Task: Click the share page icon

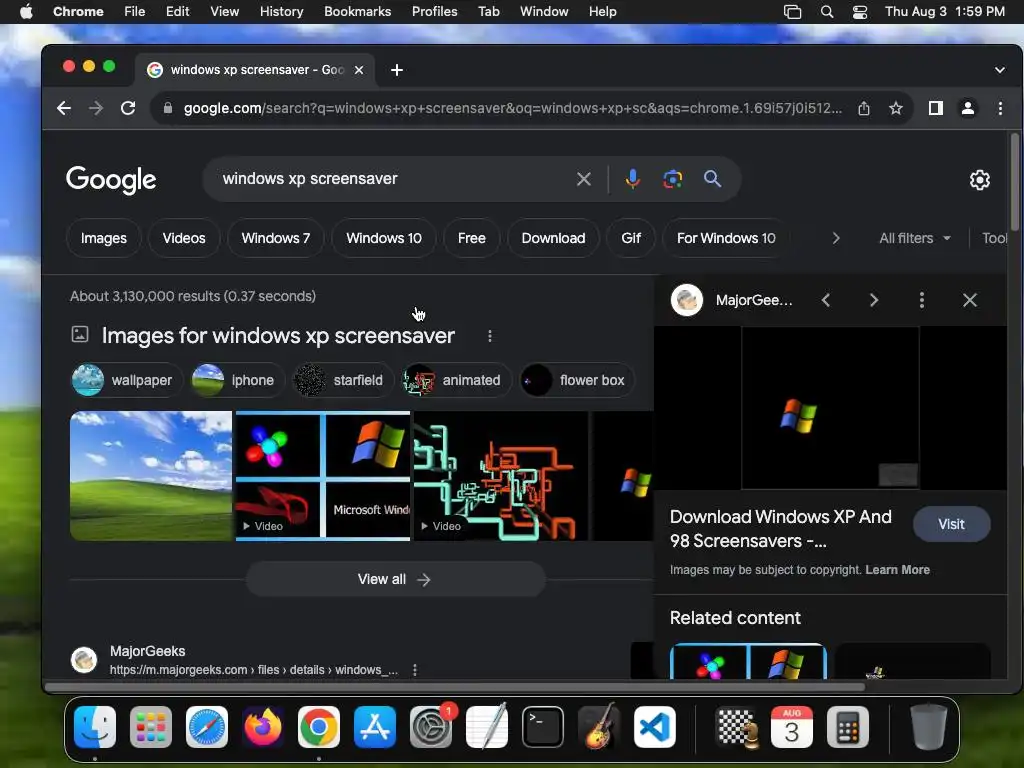Action: pyautogui.click(x=863, y=108)
